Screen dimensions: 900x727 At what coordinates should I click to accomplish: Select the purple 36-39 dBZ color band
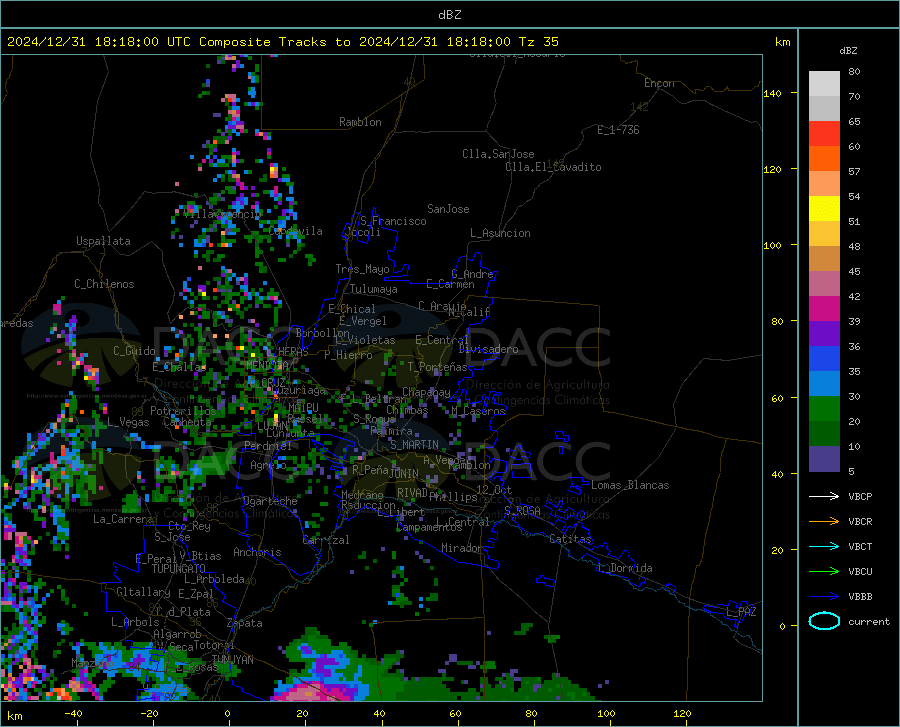(x=824, y=334)
